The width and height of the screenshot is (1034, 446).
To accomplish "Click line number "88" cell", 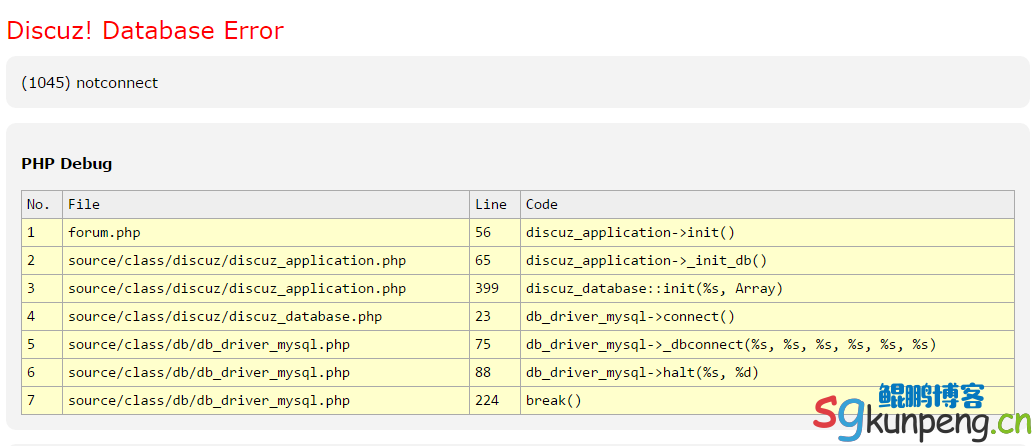I will [495, 373].
